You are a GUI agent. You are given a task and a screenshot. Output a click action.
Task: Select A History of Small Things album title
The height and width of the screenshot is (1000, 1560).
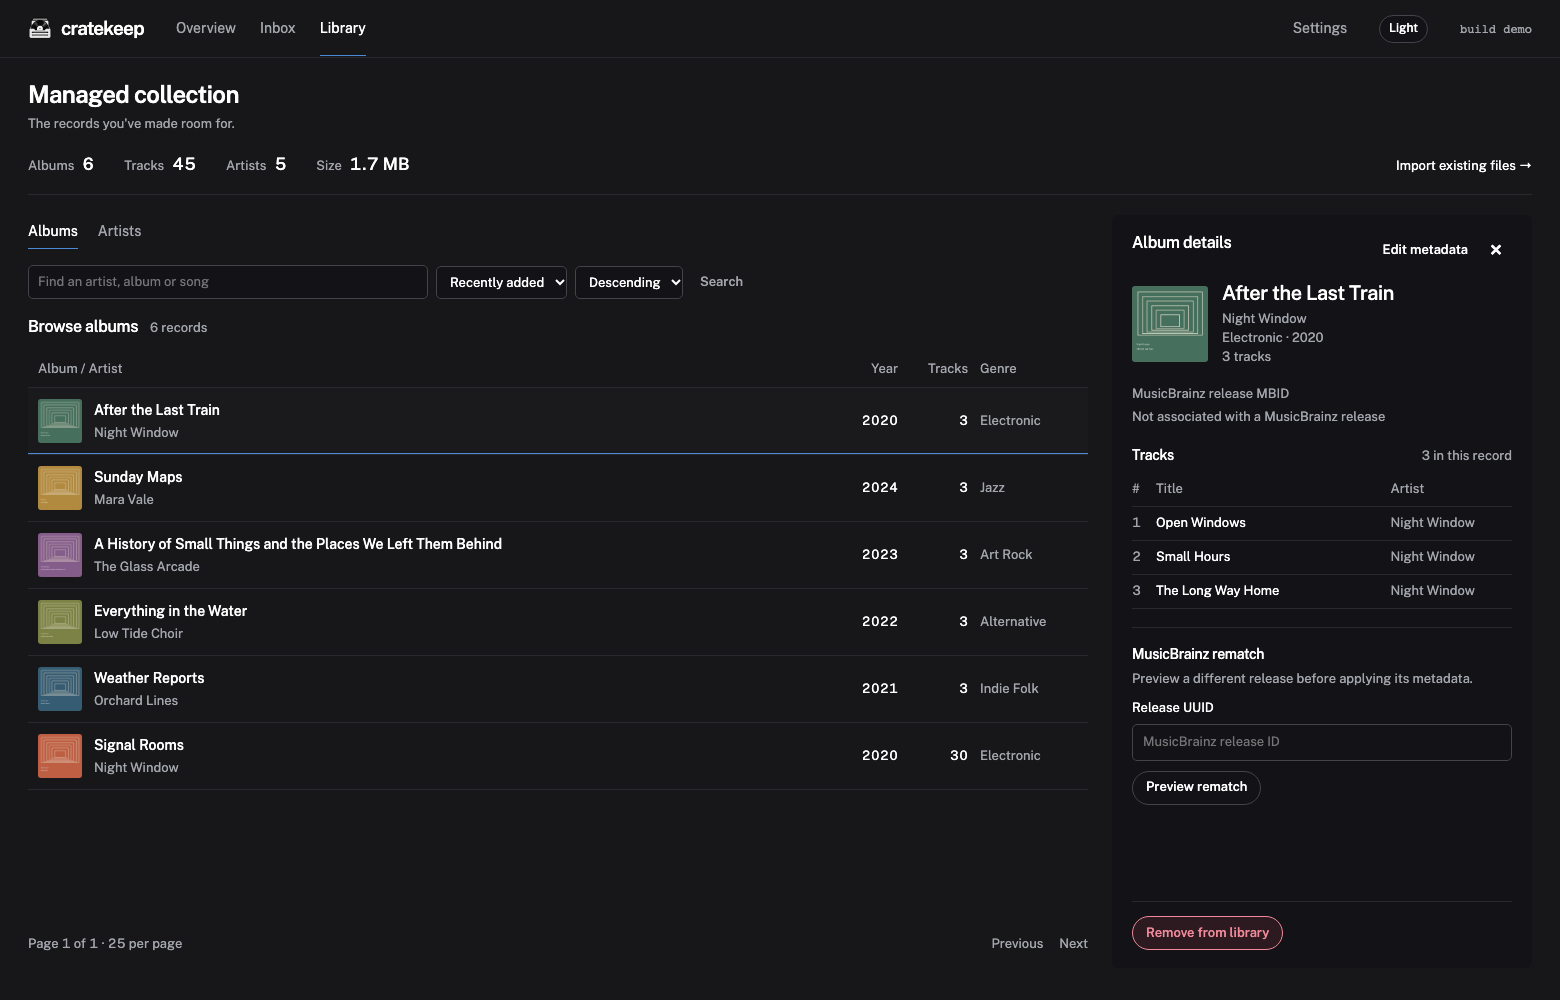[x=298, y=544]
